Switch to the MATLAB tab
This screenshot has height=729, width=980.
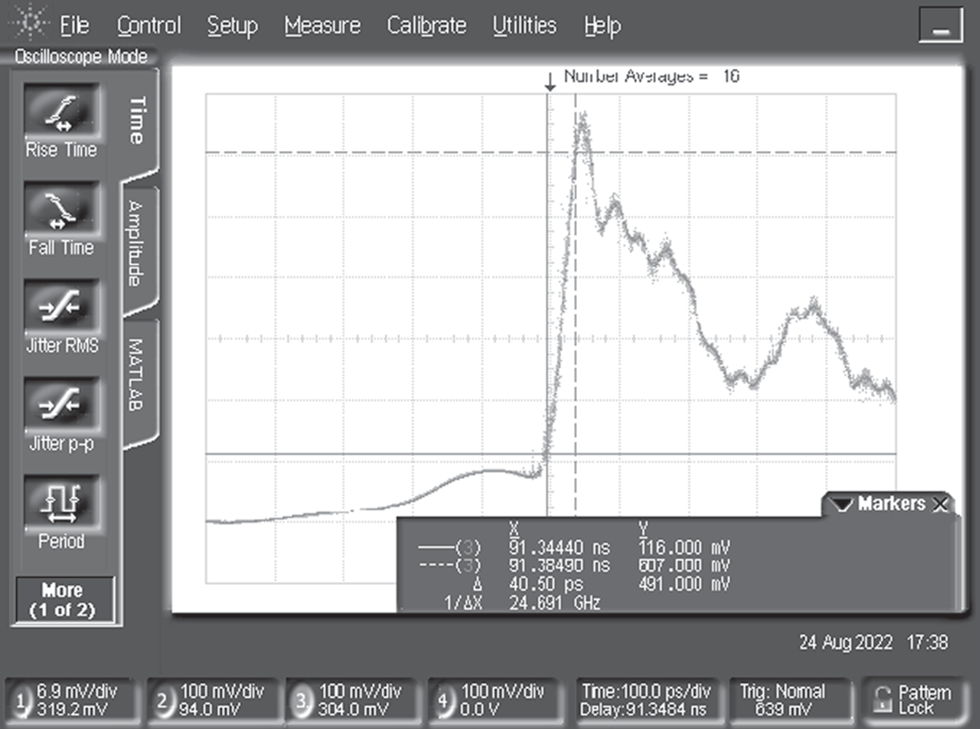click(137, 377)
